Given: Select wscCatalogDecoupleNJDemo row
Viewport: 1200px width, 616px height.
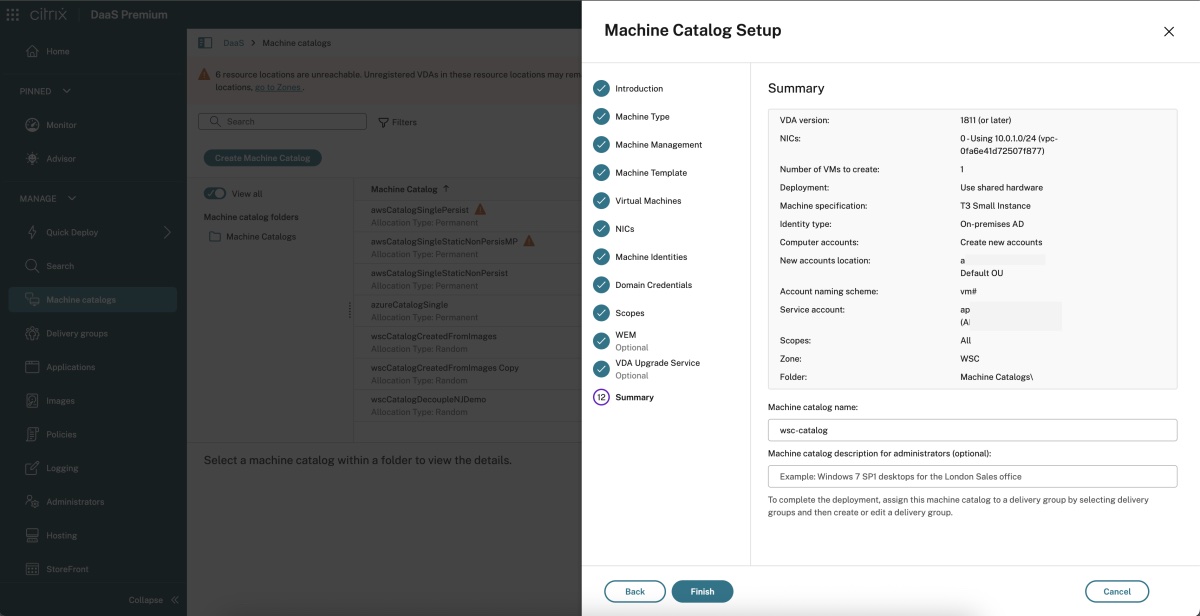Looking at the screenshot, I should (x=467, y=405).
